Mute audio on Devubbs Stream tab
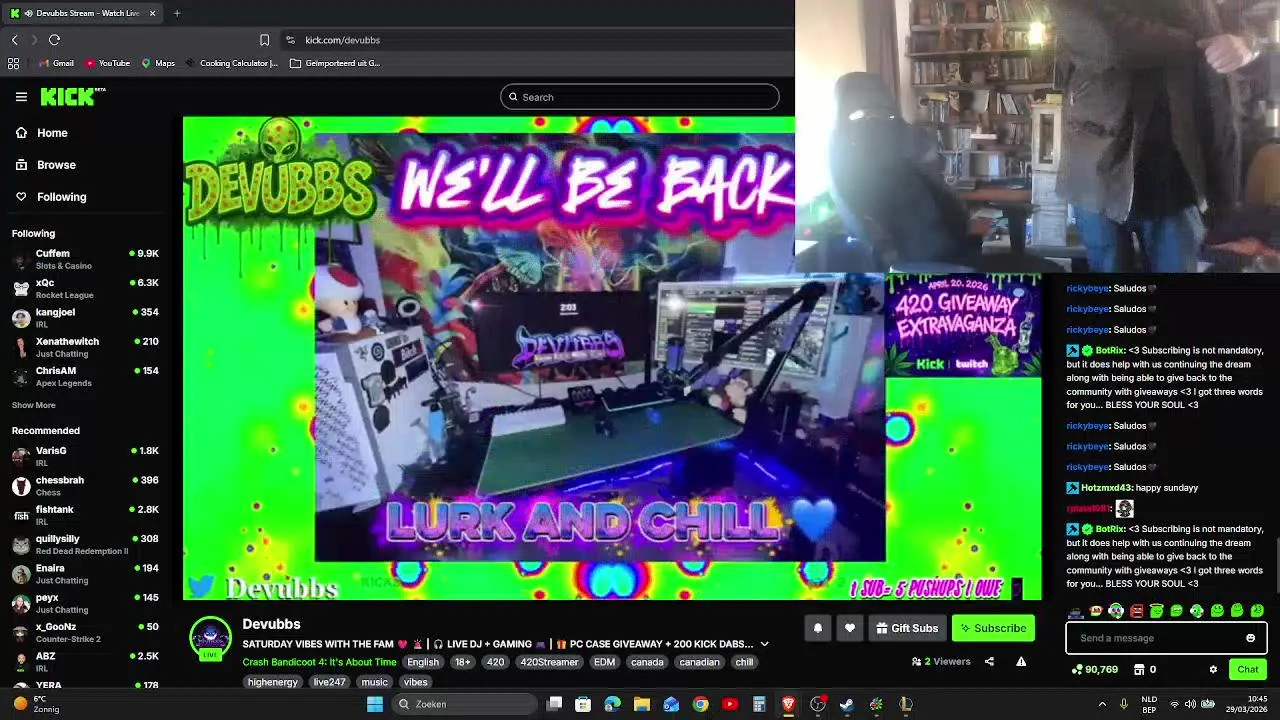The image size is (1280, 720). tap(28, 13)
